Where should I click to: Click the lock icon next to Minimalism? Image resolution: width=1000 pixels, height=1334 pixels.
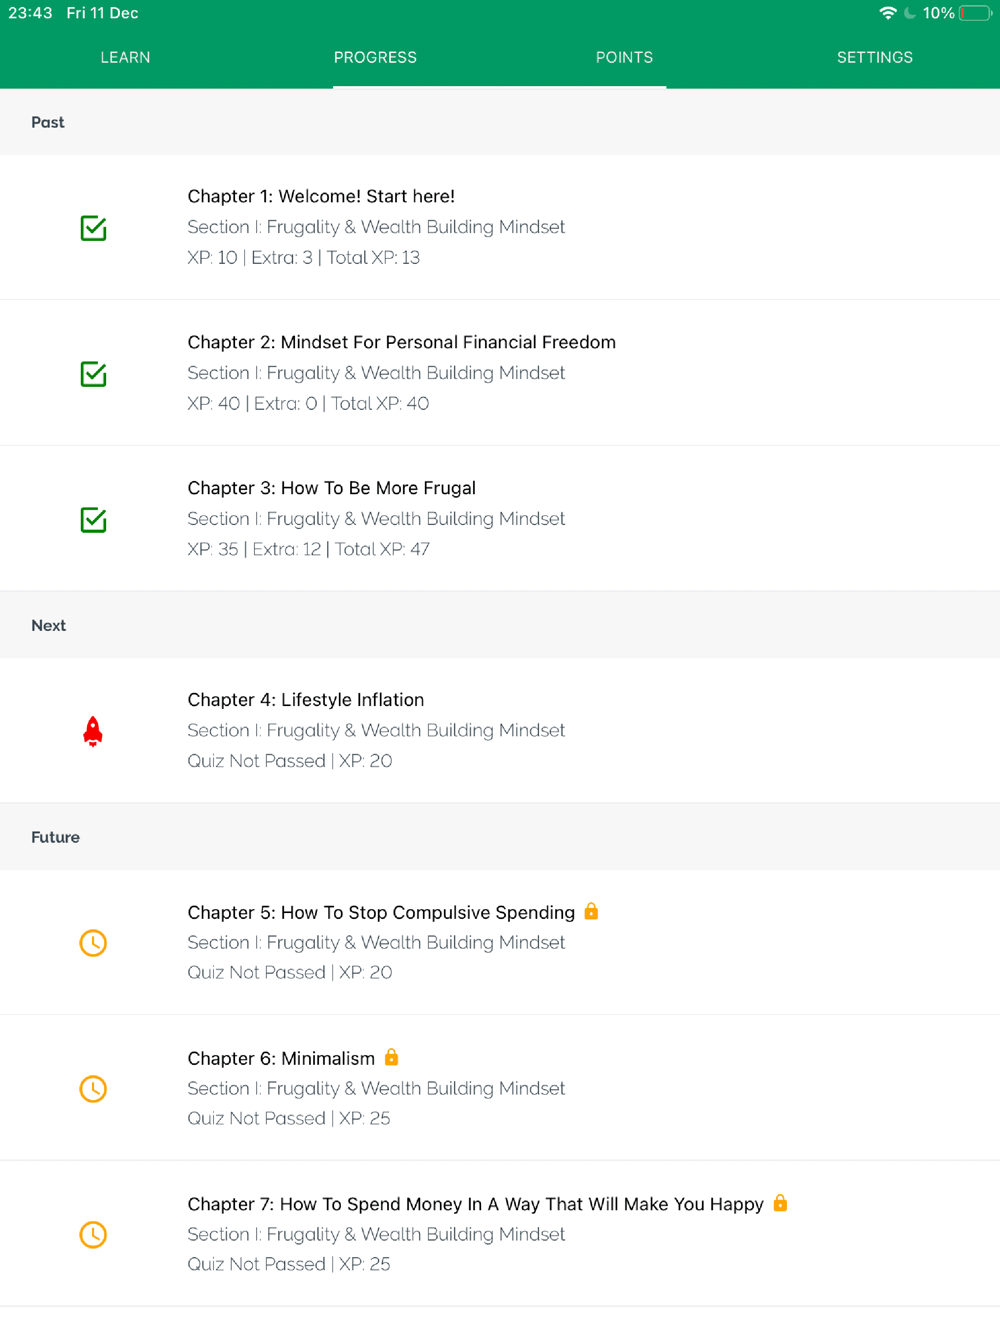(x=392, y=1057)
